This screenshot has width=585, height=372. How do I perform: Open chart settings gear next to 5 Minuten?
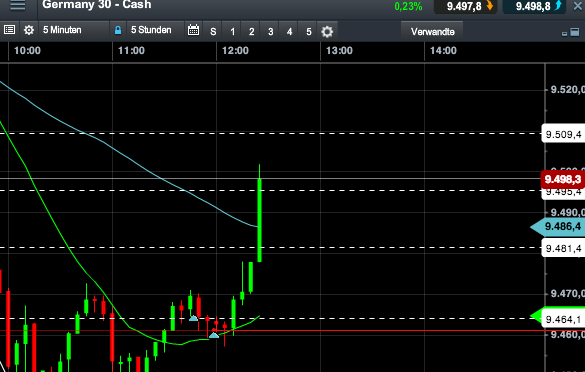tap(29, 30)
